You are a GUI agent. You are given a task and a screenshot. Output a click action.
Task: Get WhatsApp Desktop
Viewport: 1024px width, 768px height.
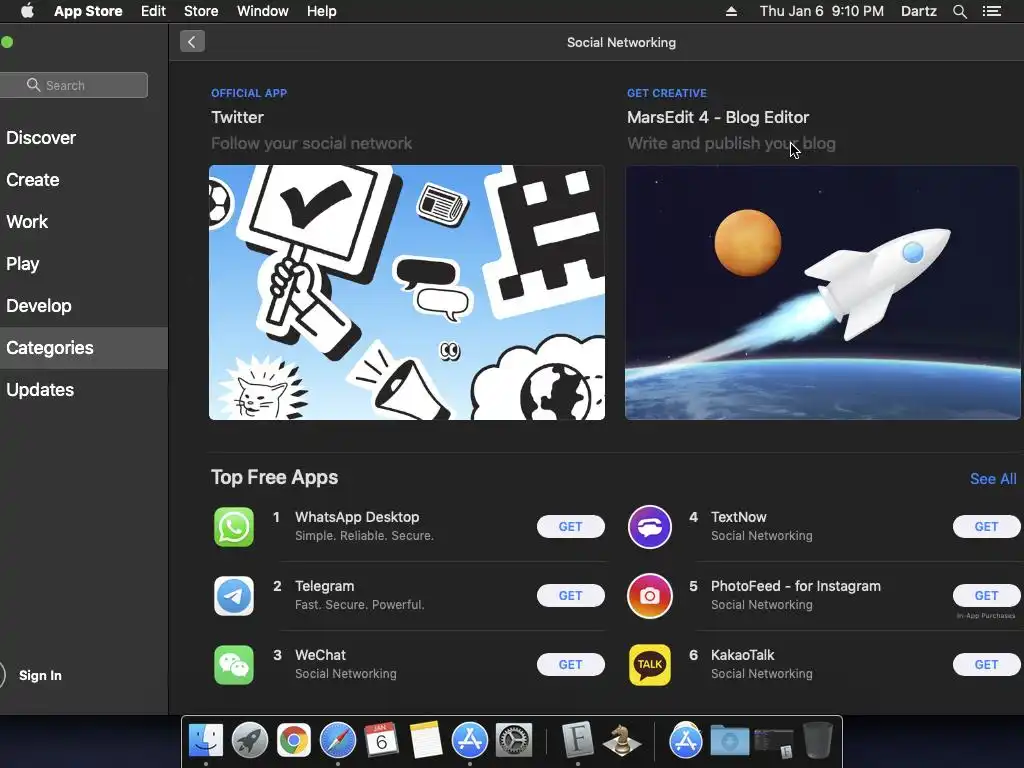(x=571, y=526)
